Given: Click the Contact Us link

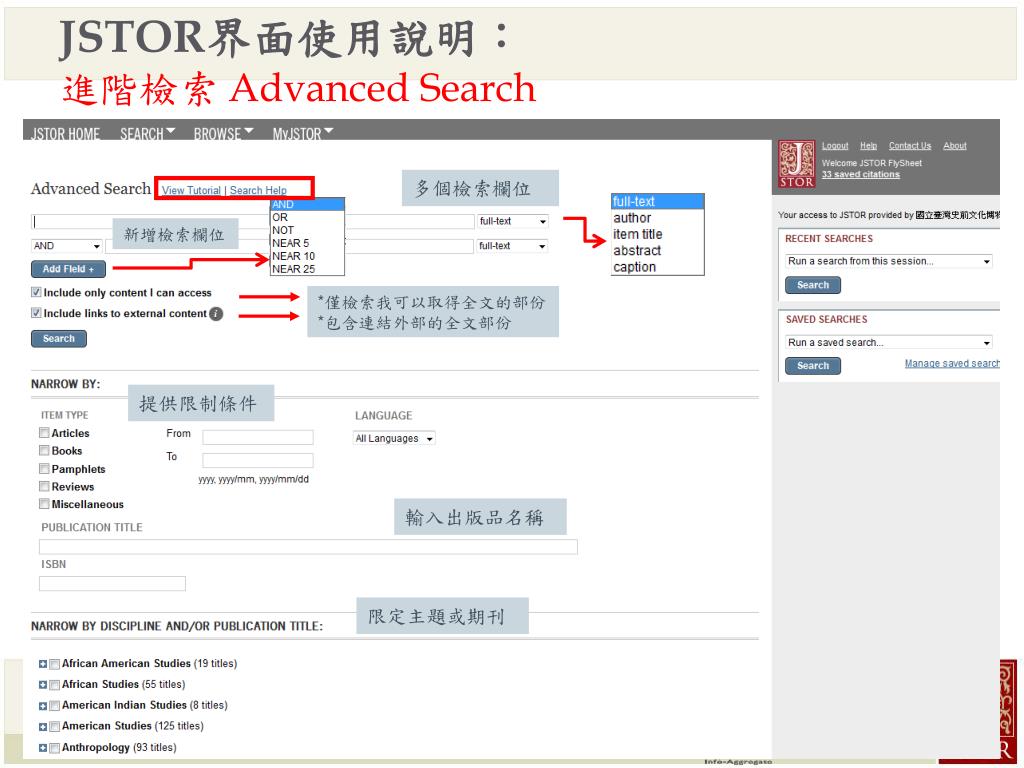Looking at the screenshot, I should [910, 146].
